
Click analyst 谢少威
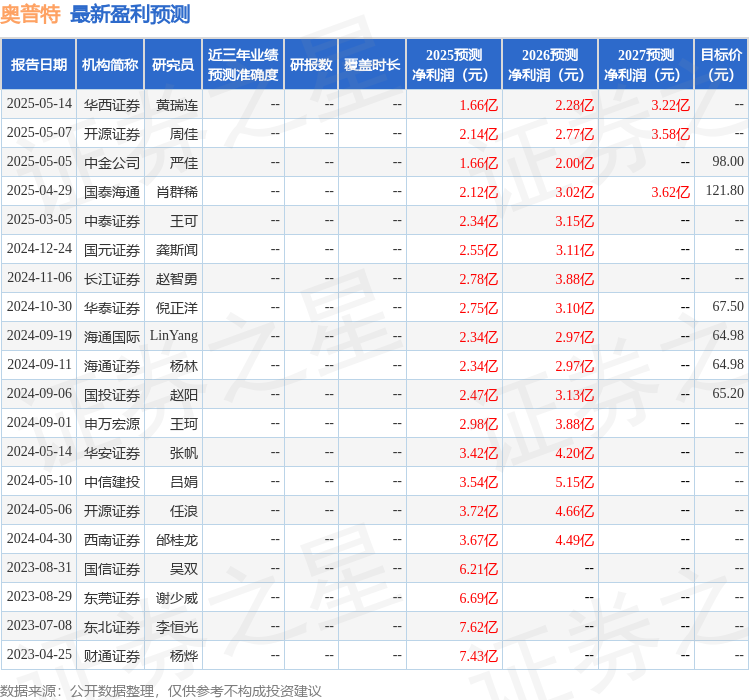pos(177,598)
